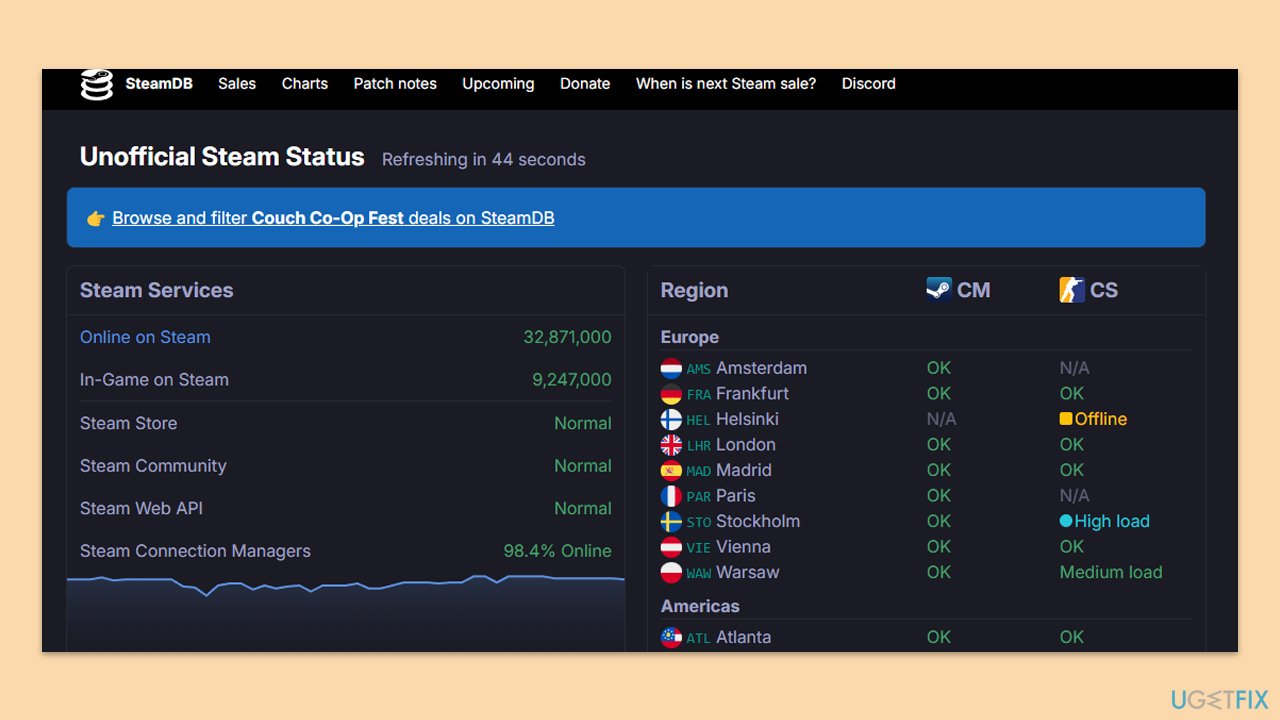Open the Donate page link
The image size is (1280, 720).
[x=585, y=84]
